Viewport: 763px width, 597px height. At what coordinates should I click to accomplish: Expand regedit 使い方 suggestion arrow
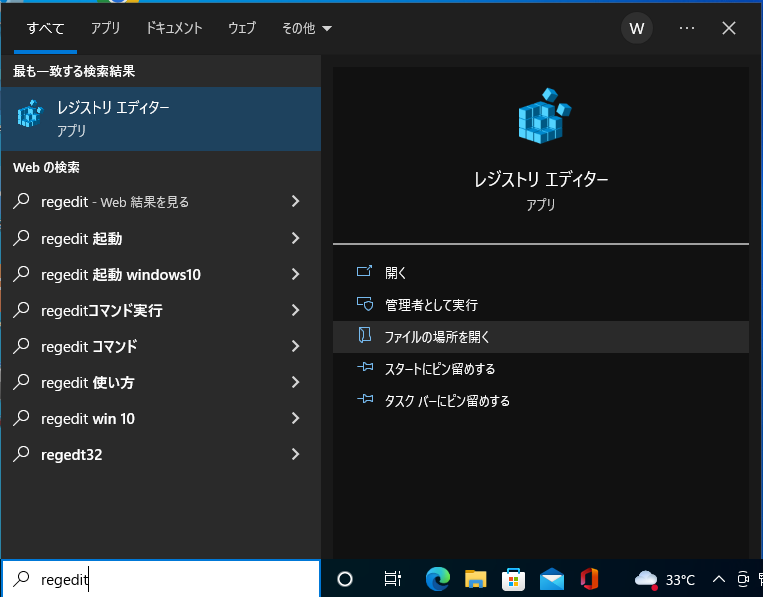[295, 382]
